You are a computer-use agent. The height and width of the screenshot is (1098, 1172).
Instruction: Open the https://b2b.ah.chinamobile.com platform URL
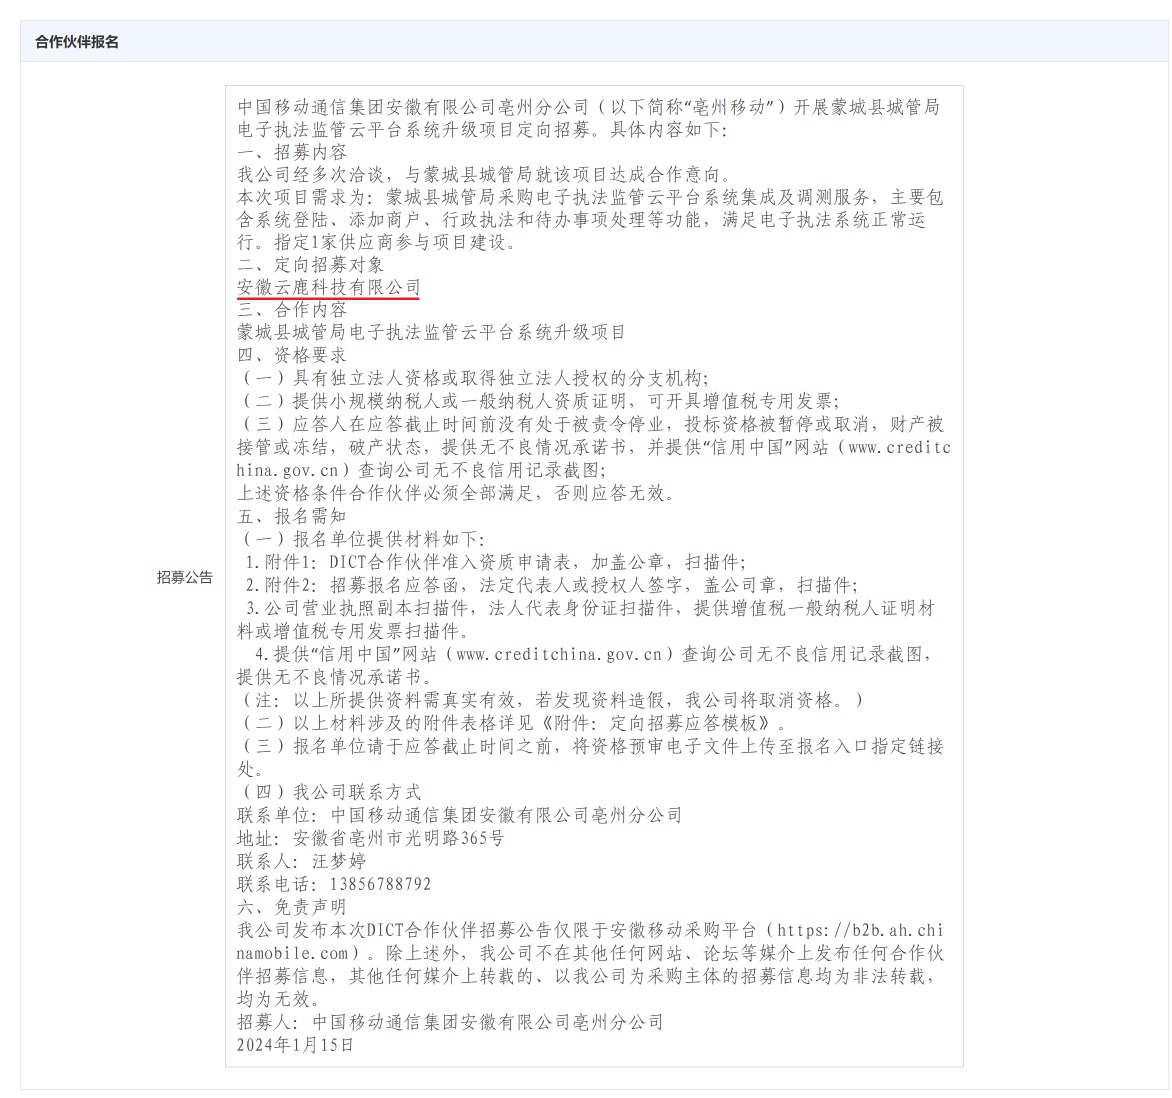(860, 930)
